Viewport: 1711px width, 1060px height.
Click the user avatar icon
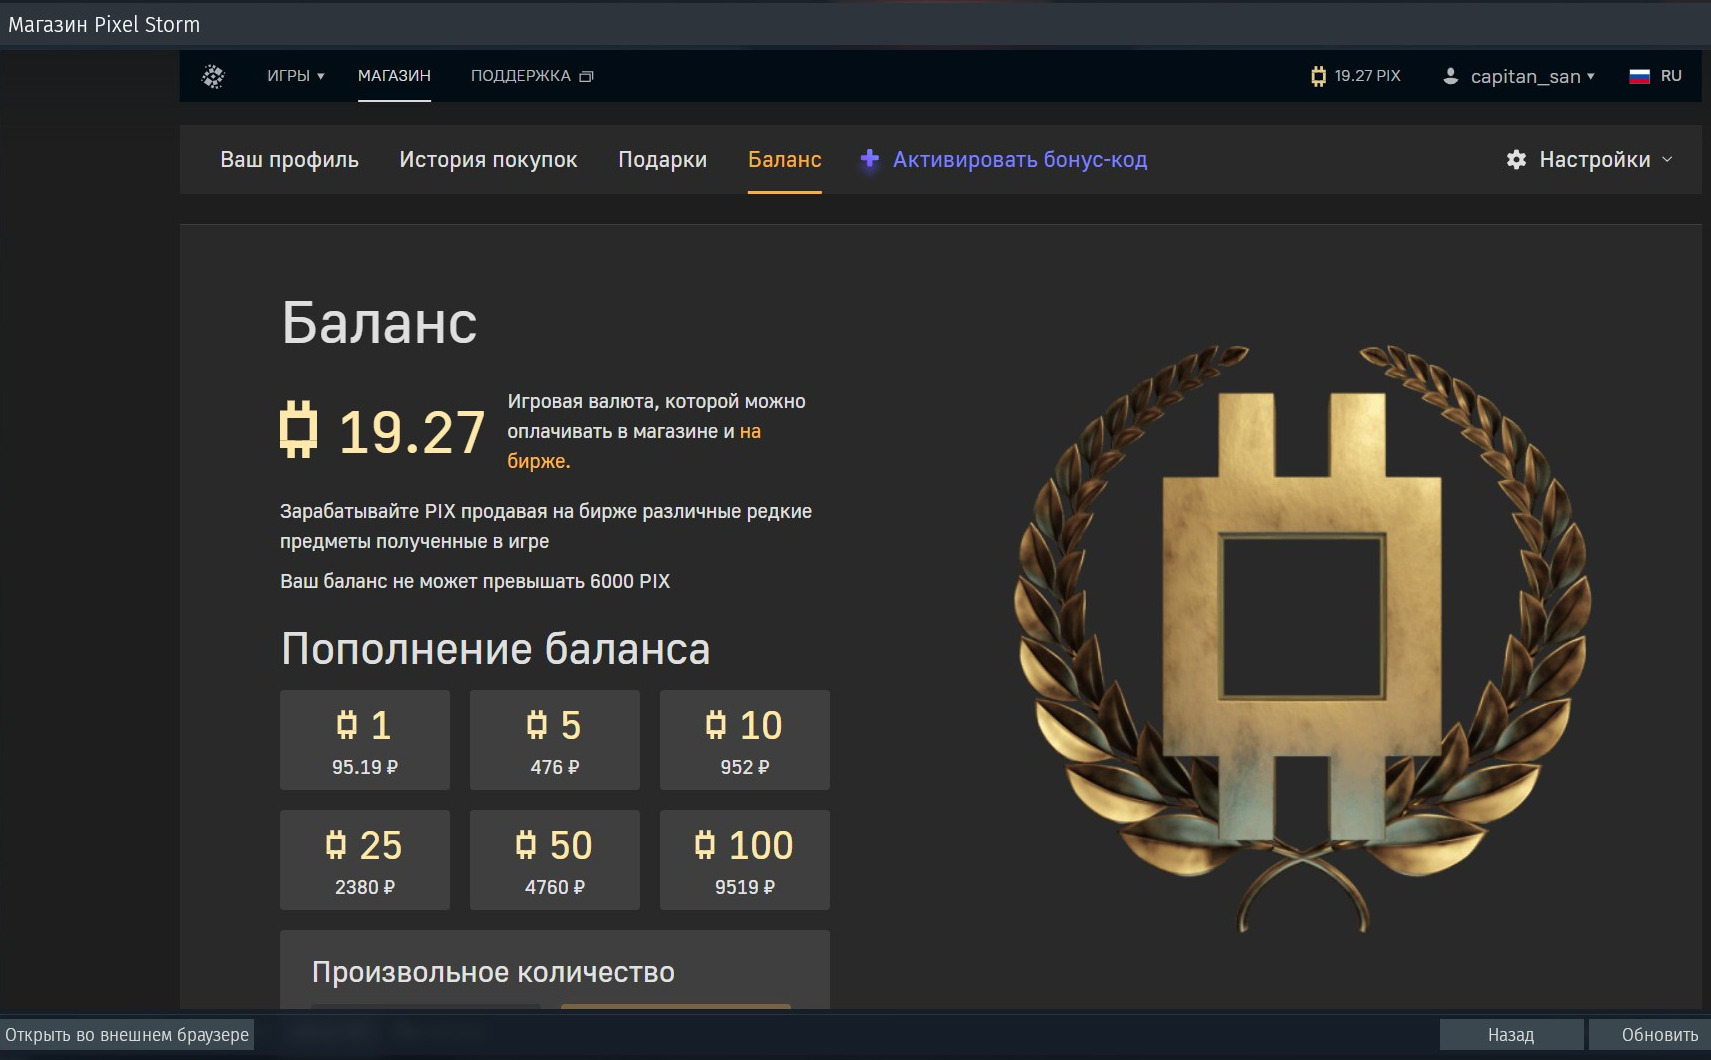pyautogui.click(x=1450, y=76)
